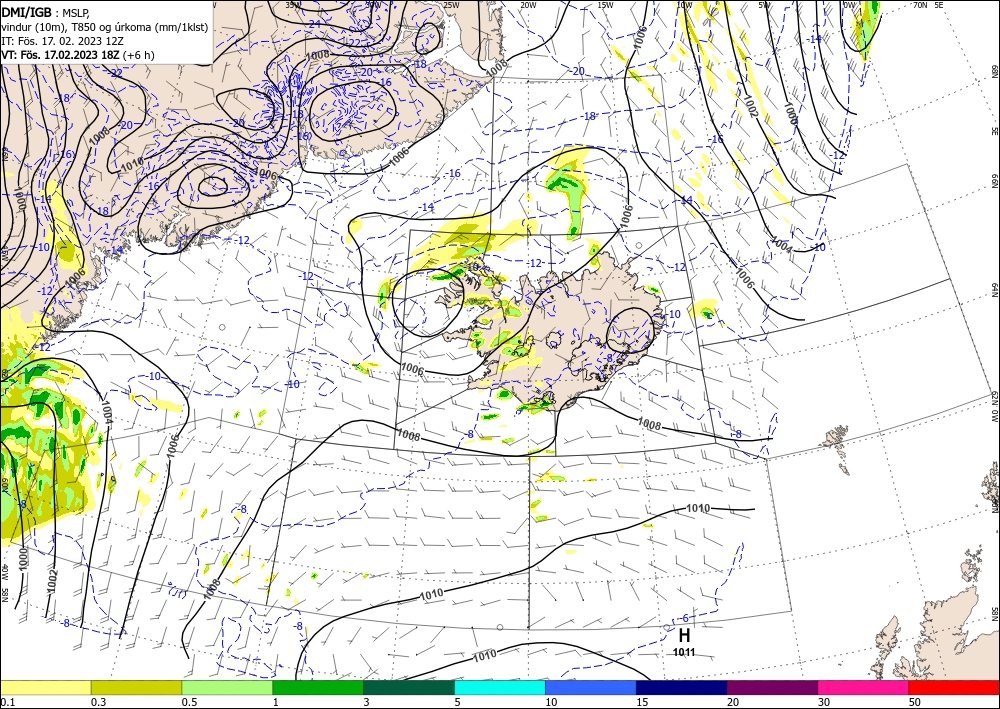Click the '20W' longitude label on the top edge
Viewport: 1000px width, 709px height.
tap(528, 5)
